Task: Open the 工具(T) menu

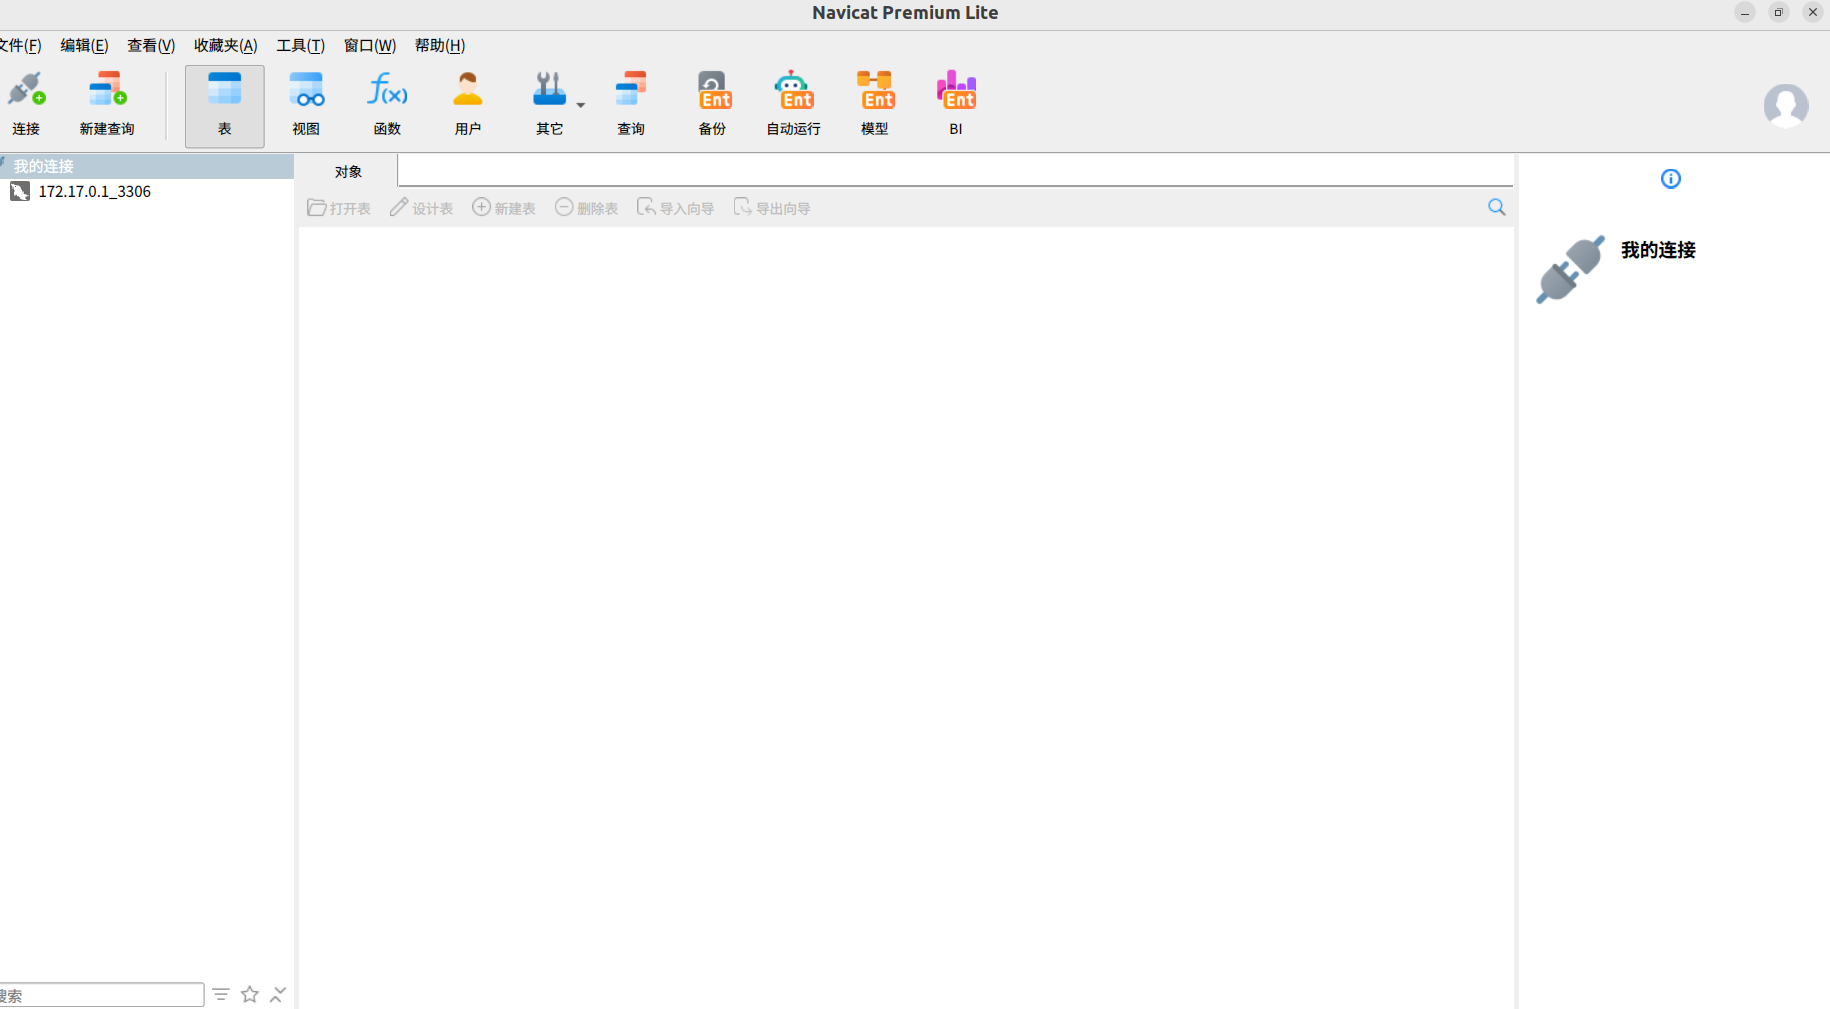Action: (x=301, y=45)
